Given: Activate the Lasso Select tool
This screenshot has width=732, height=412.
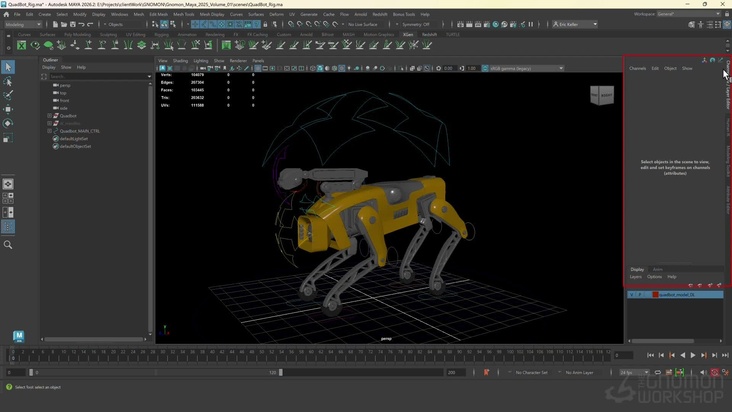Looking at the screenshot, I should coord(8,81).
